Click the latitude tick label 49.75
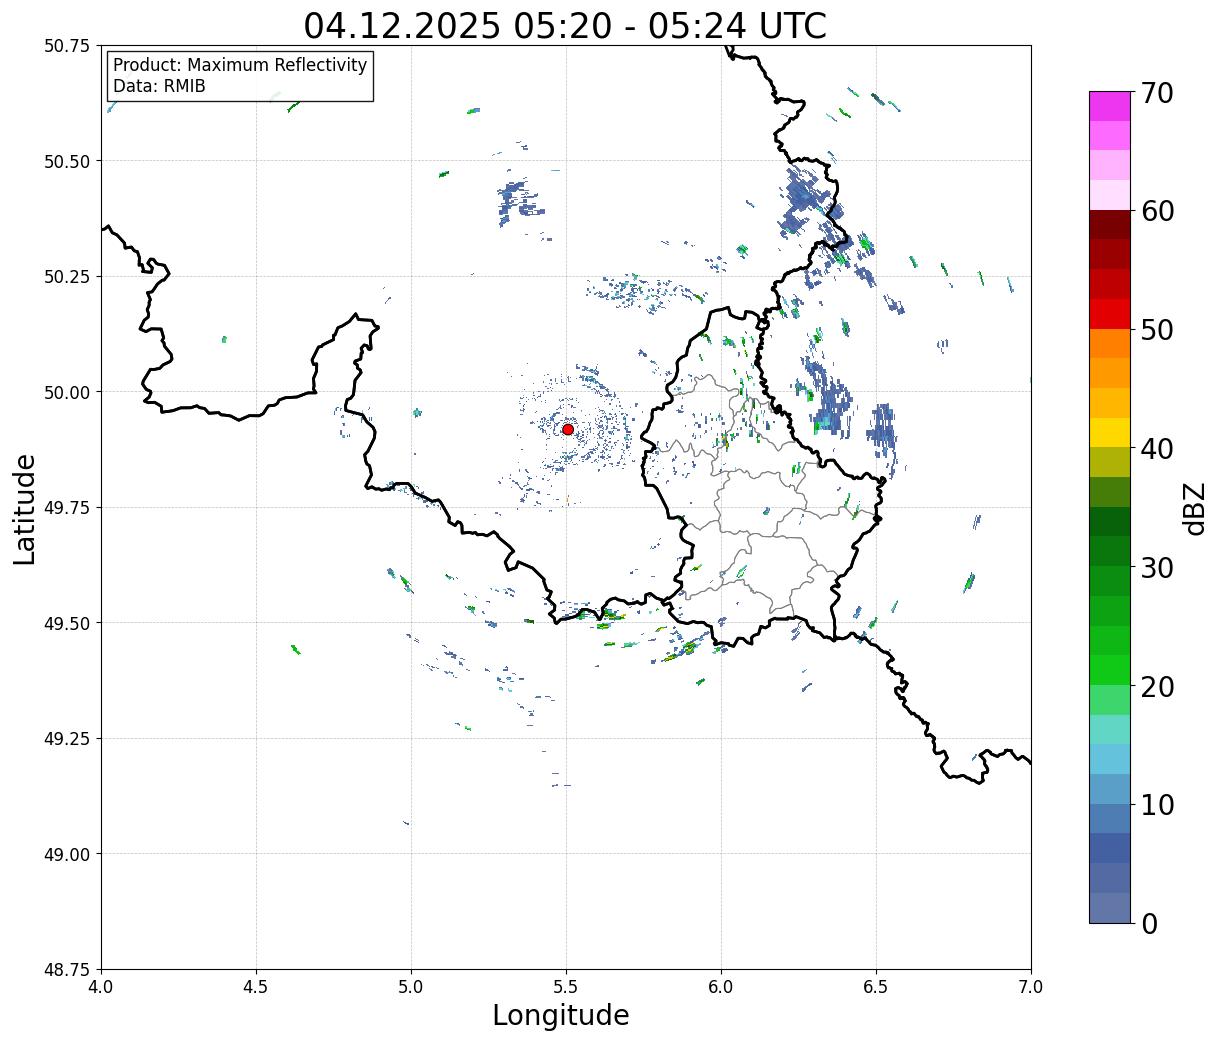The height and width of the screenshot is (1040, 1219). coord(67,508)
